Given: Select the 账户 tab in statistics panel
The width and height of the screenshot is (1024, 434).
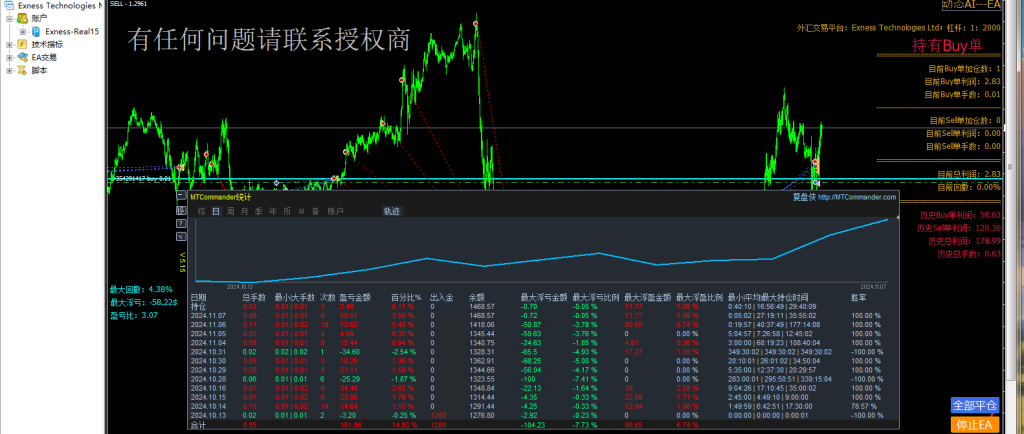Looking at the screenshot, I should (x=336, y=211).
